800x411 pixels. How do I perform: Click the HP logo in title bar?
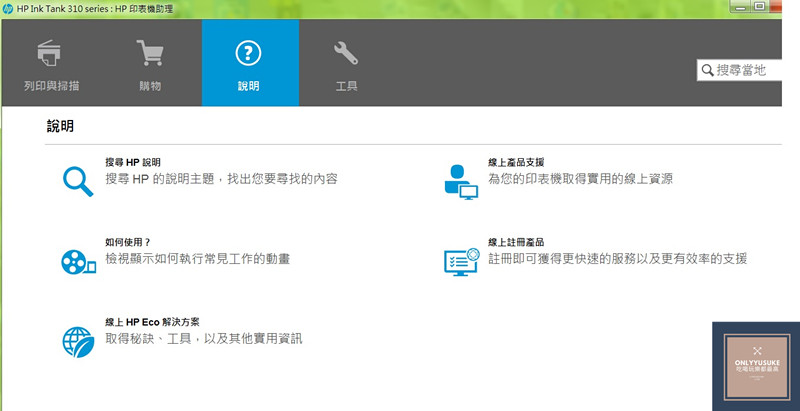click(x=8, y=9)
